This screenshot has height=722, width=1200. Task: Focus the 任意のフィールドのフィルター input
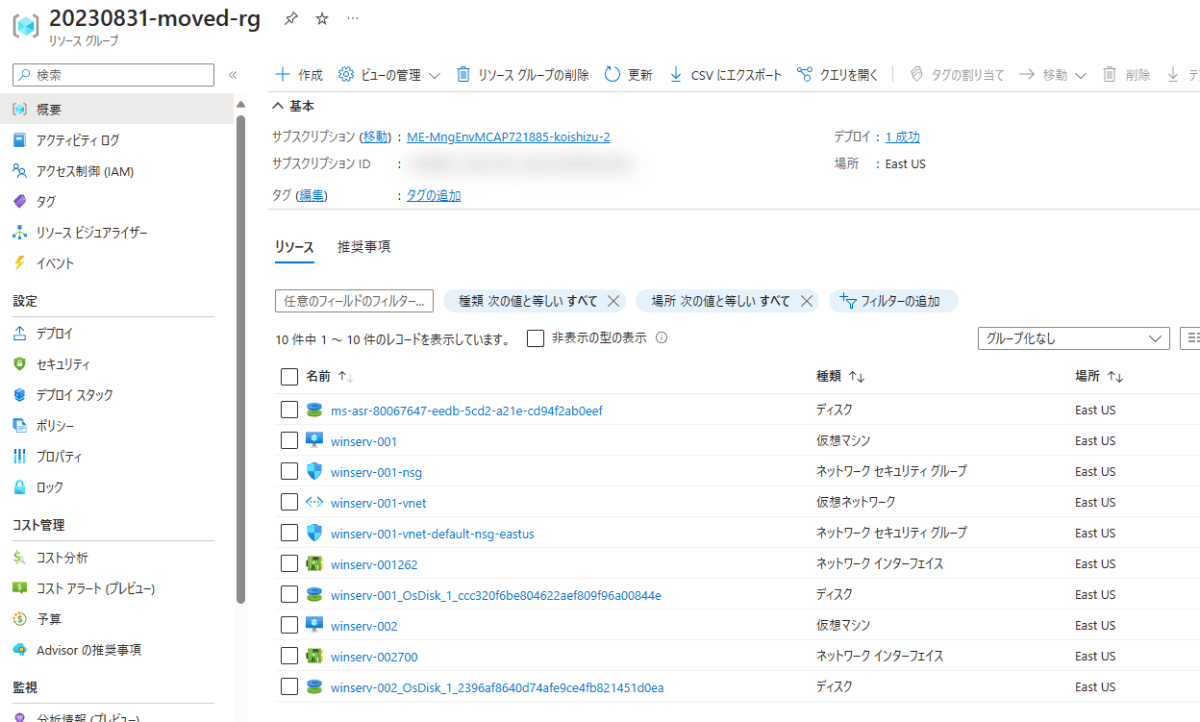coord(354,301)
